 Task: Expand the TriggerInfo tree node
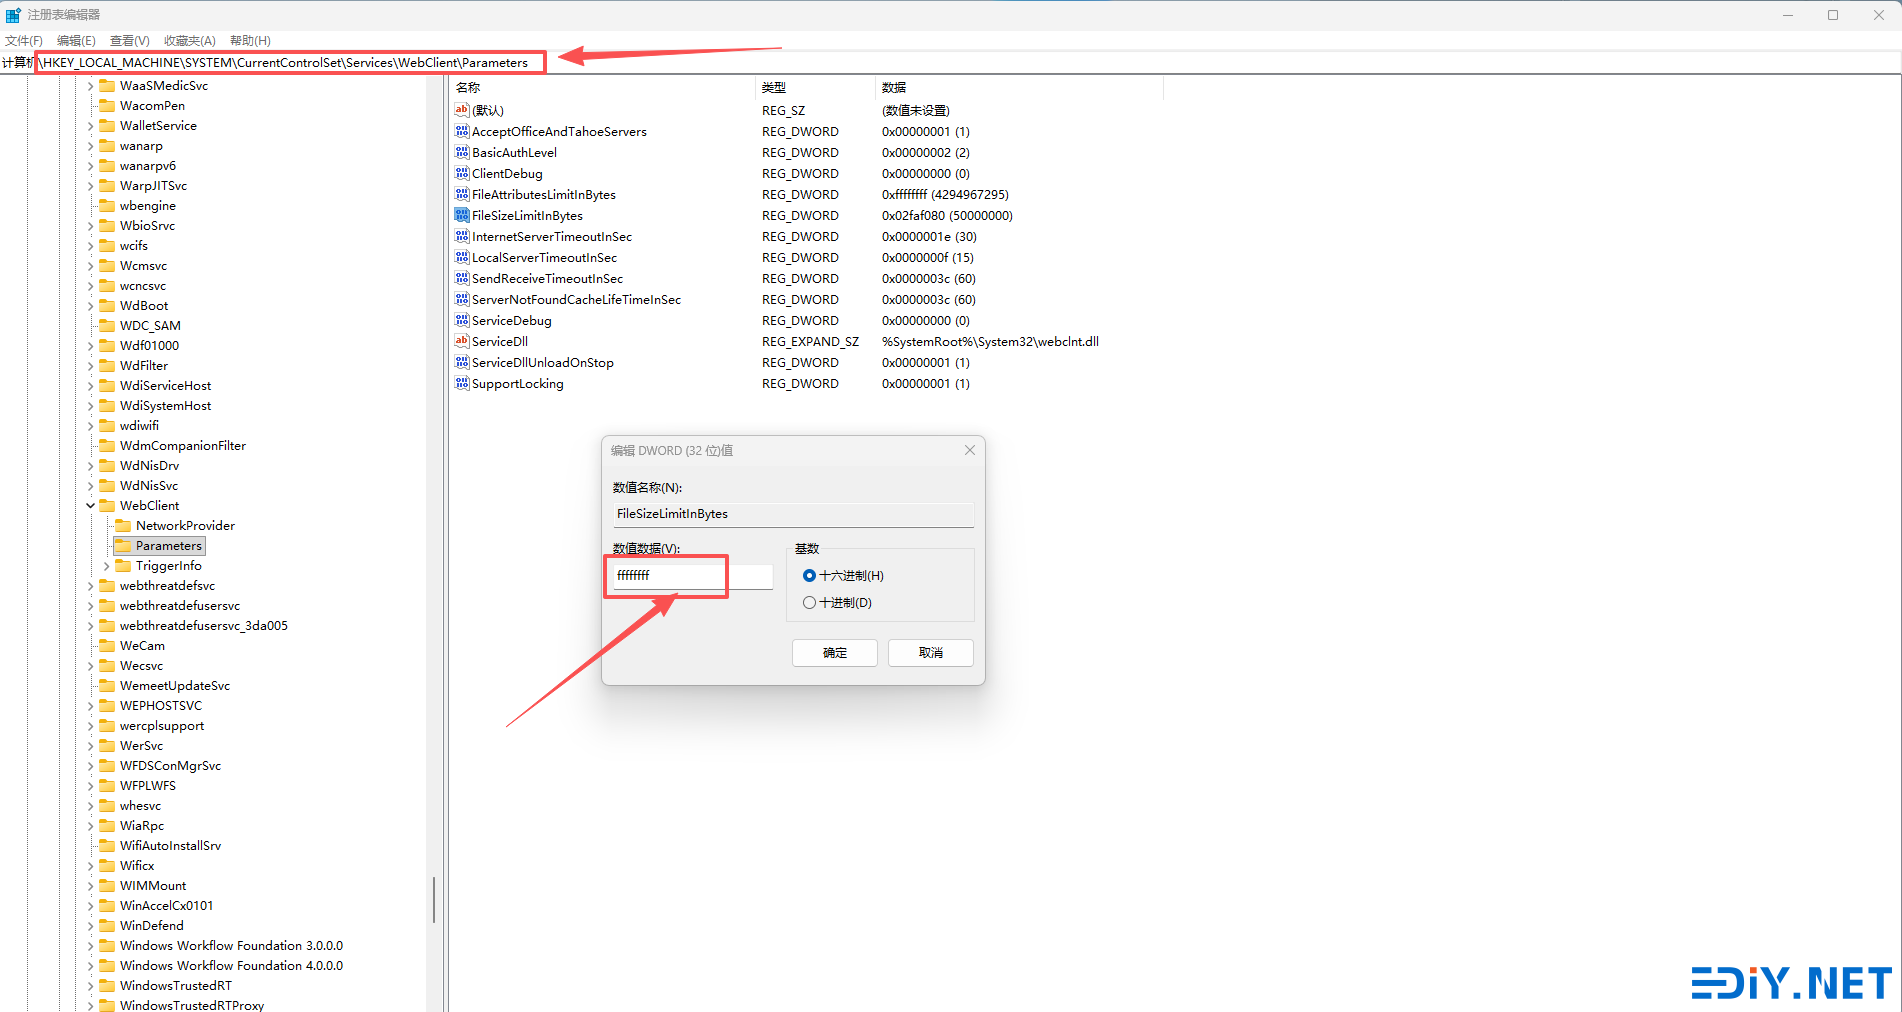pyautogui.click(x=106, y=566)
